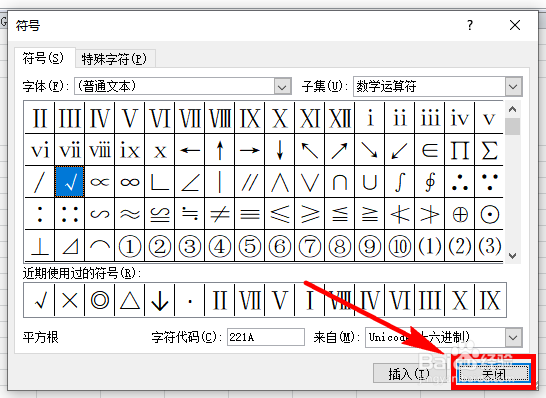The image size is (546, 398).
Task: Click the 插入(I) insert button
Action: coord(409,374)
